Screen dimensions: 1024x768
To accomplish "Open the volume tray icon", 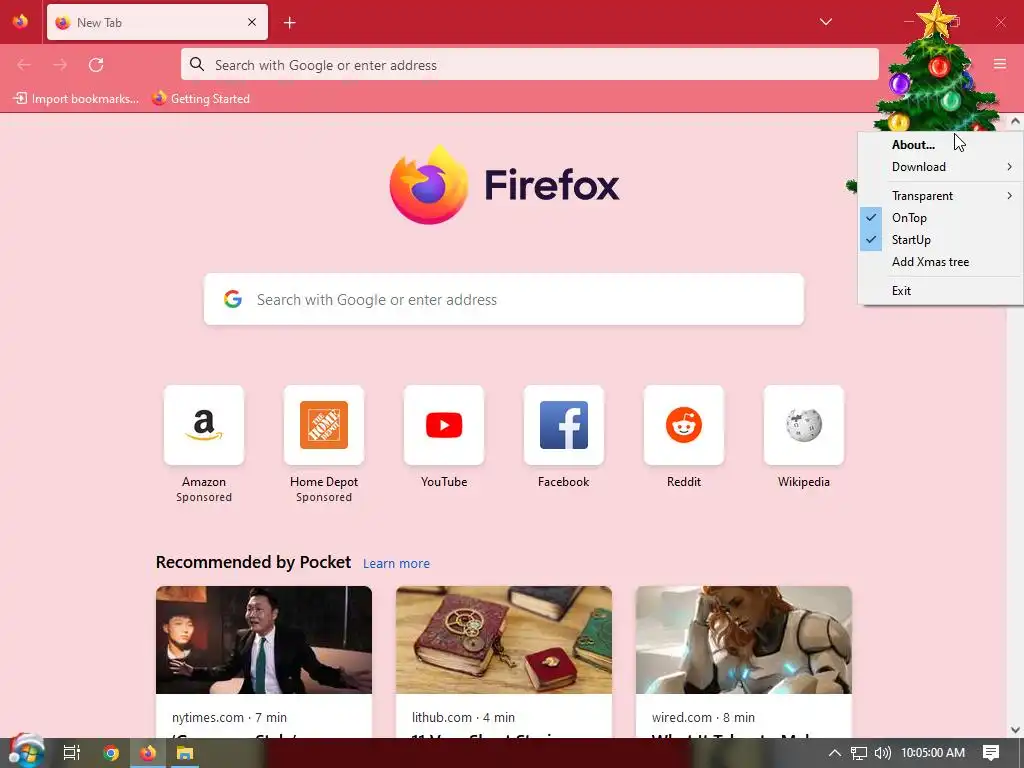I will [882, 753].
